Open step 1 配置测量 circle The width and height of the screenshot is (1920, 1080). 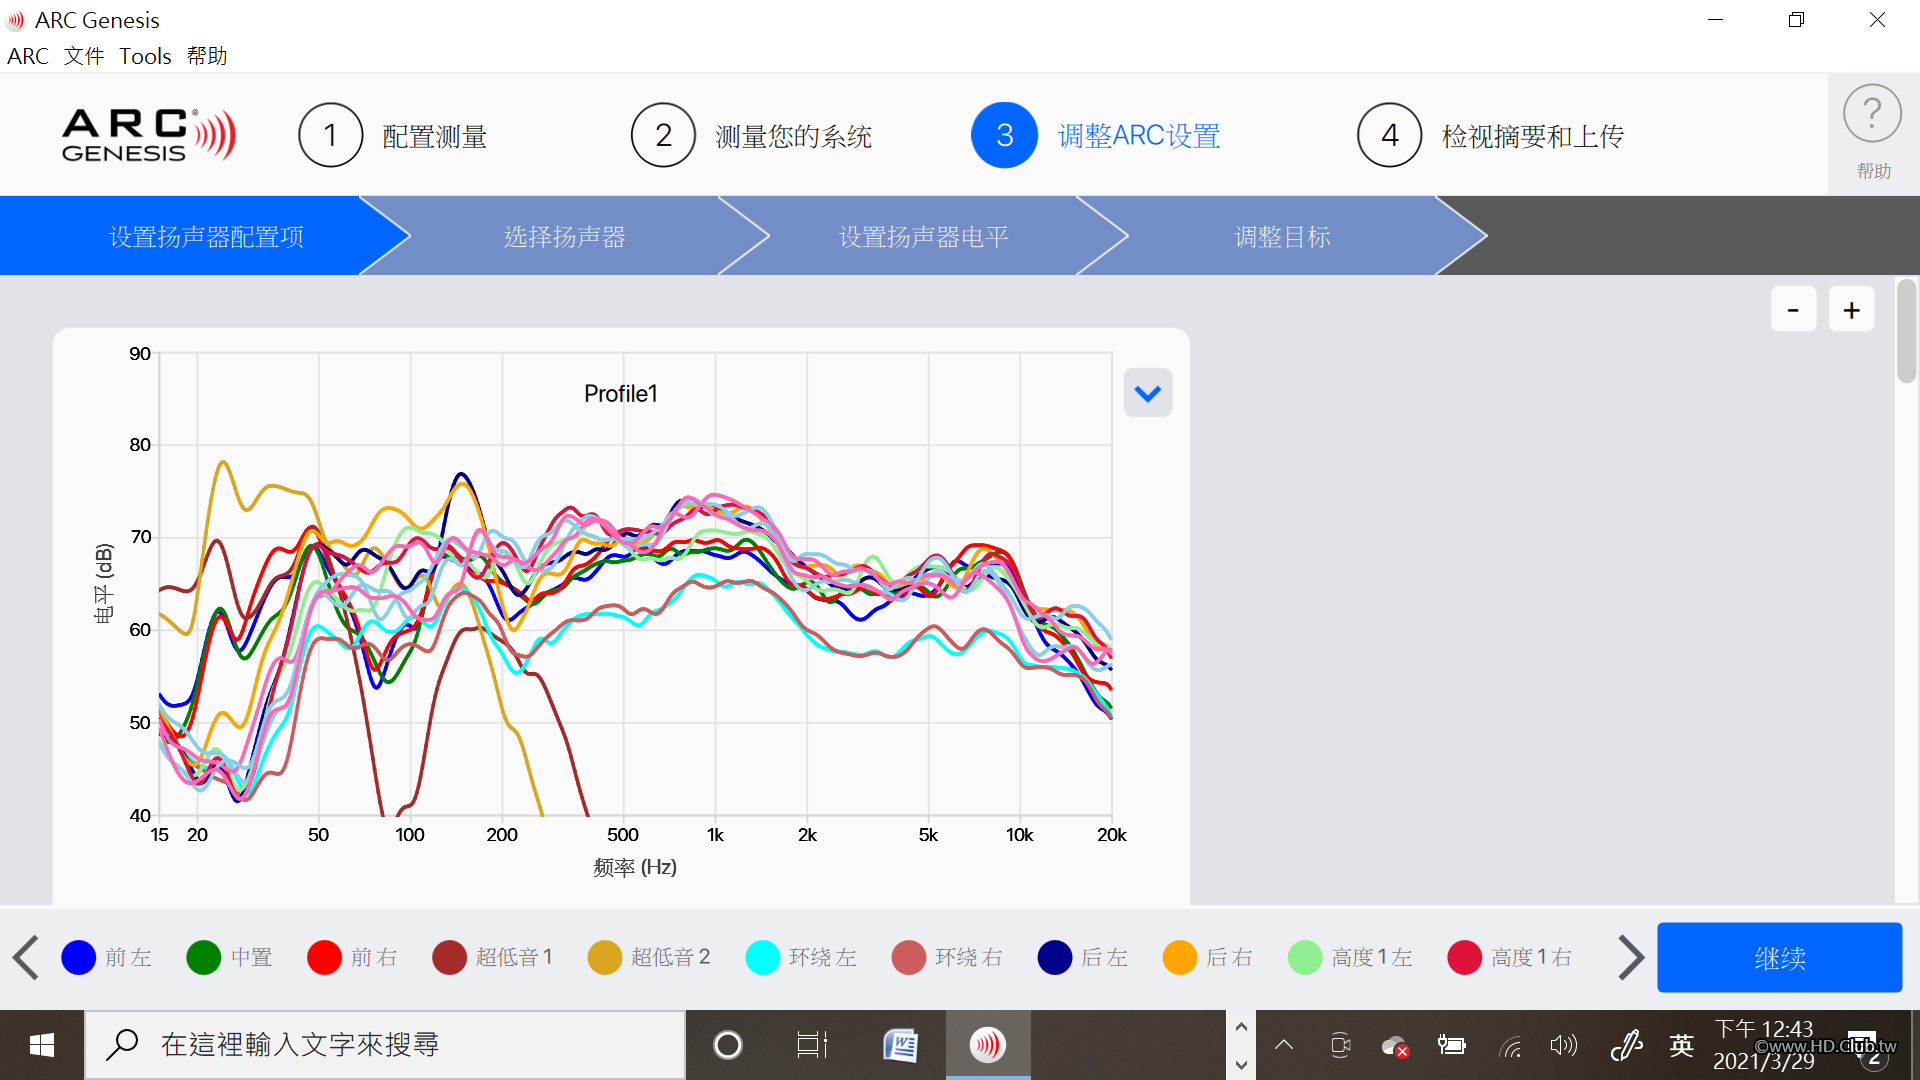tap(330, 135)
